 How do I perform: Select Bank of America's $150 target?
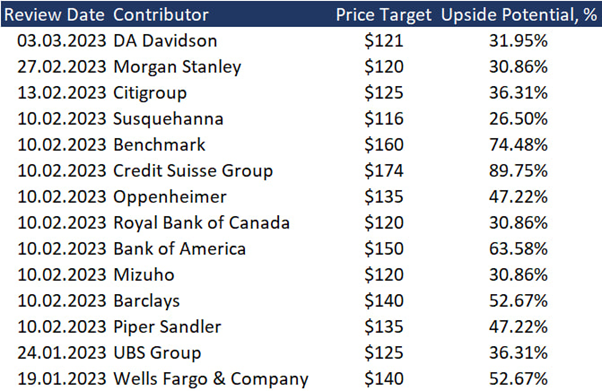(x=384, y=249)
